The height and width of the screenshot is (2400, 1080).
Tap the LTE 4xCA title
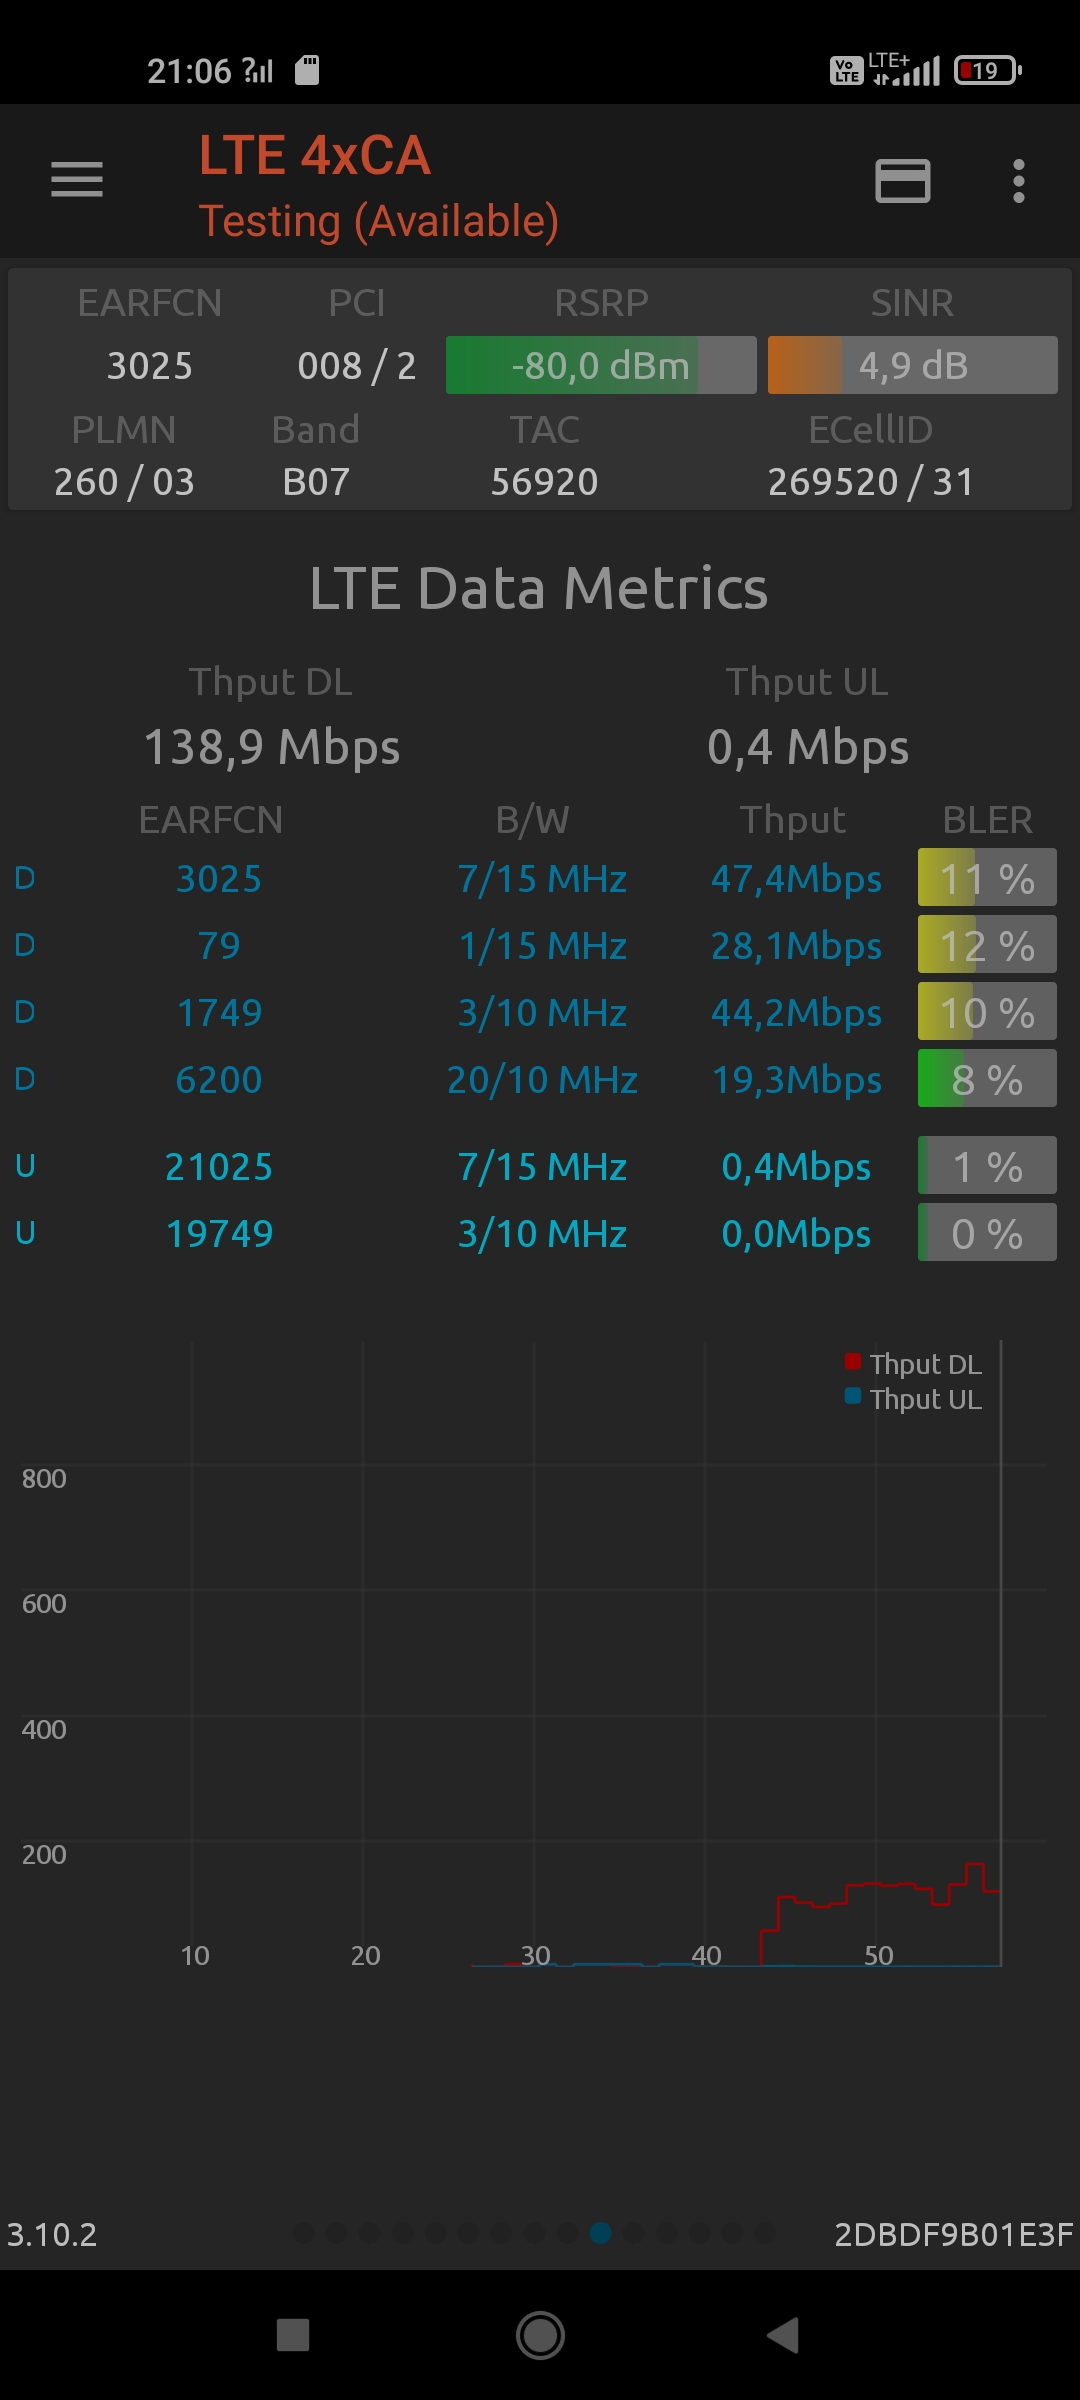click(315, 156)
